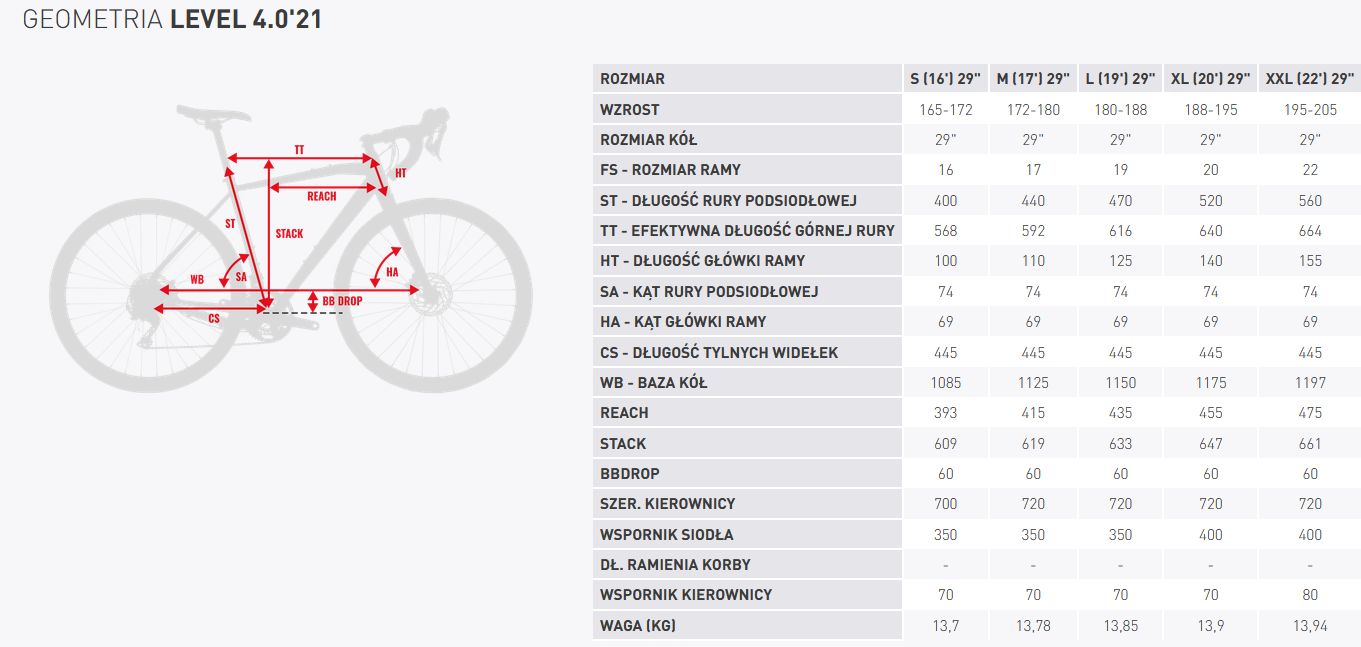The image size is (1361, 647).
Task: Click the CS label under rear wheel
Action: click(214, 318)
